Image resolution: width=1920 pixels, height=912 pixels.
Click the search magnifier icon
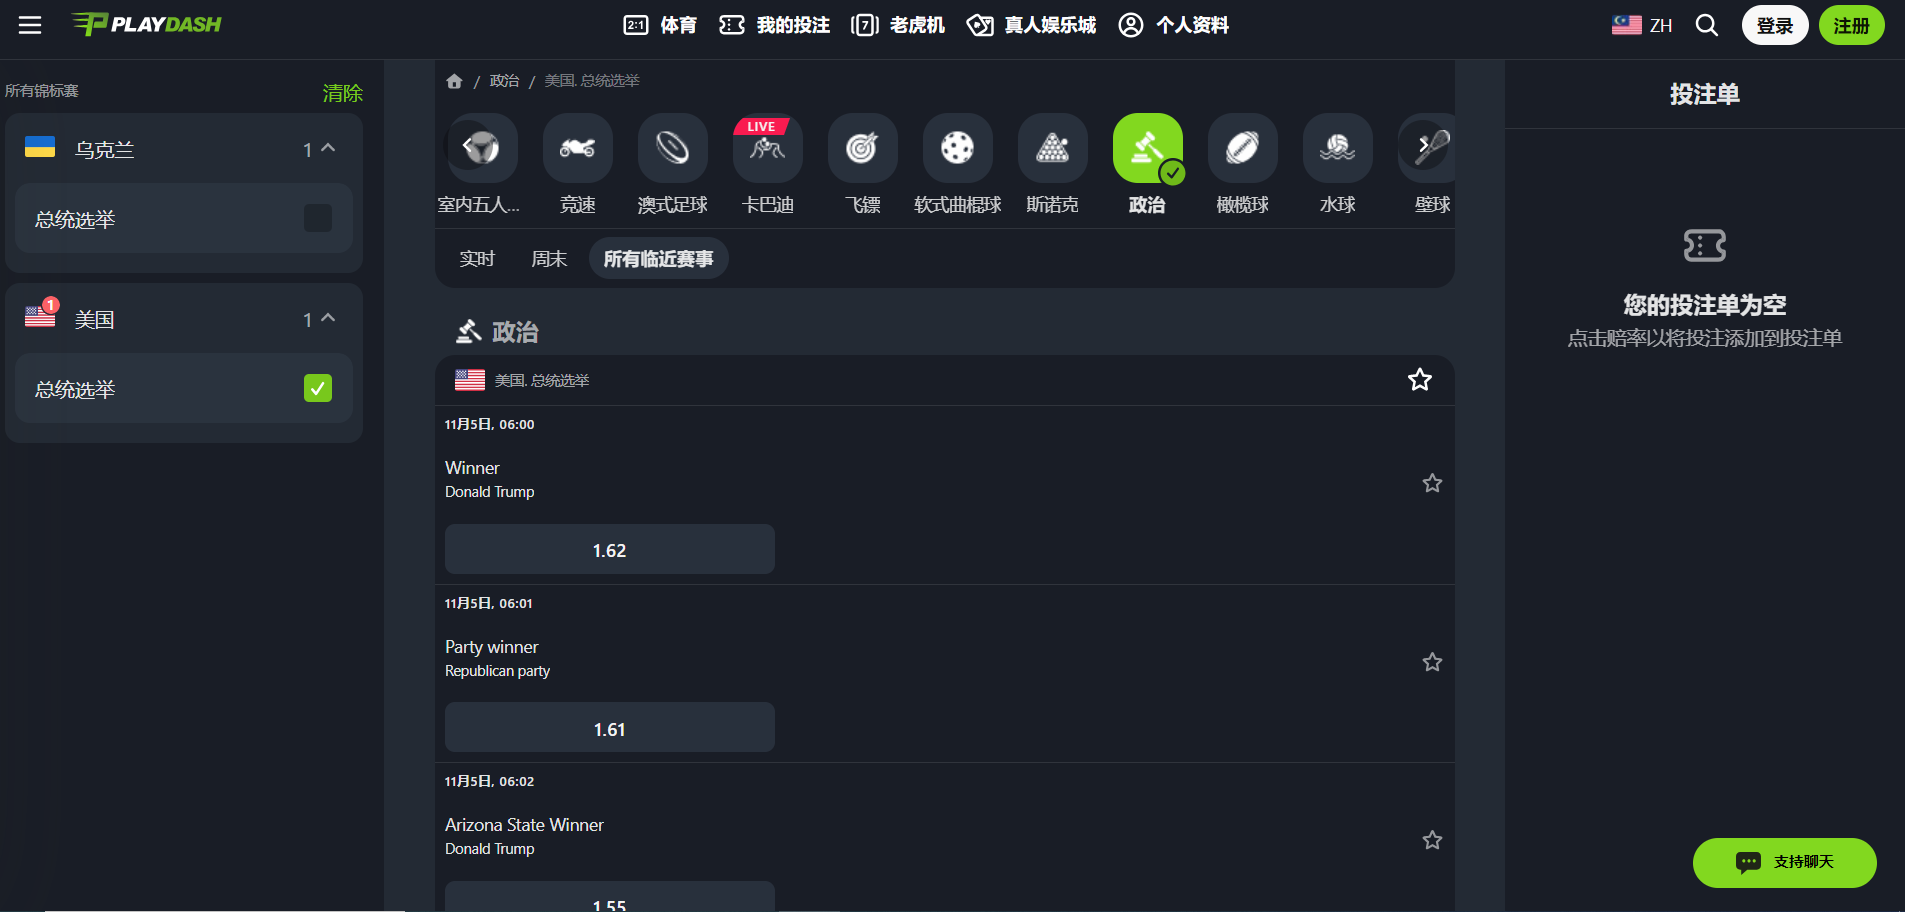[1706, 25]
